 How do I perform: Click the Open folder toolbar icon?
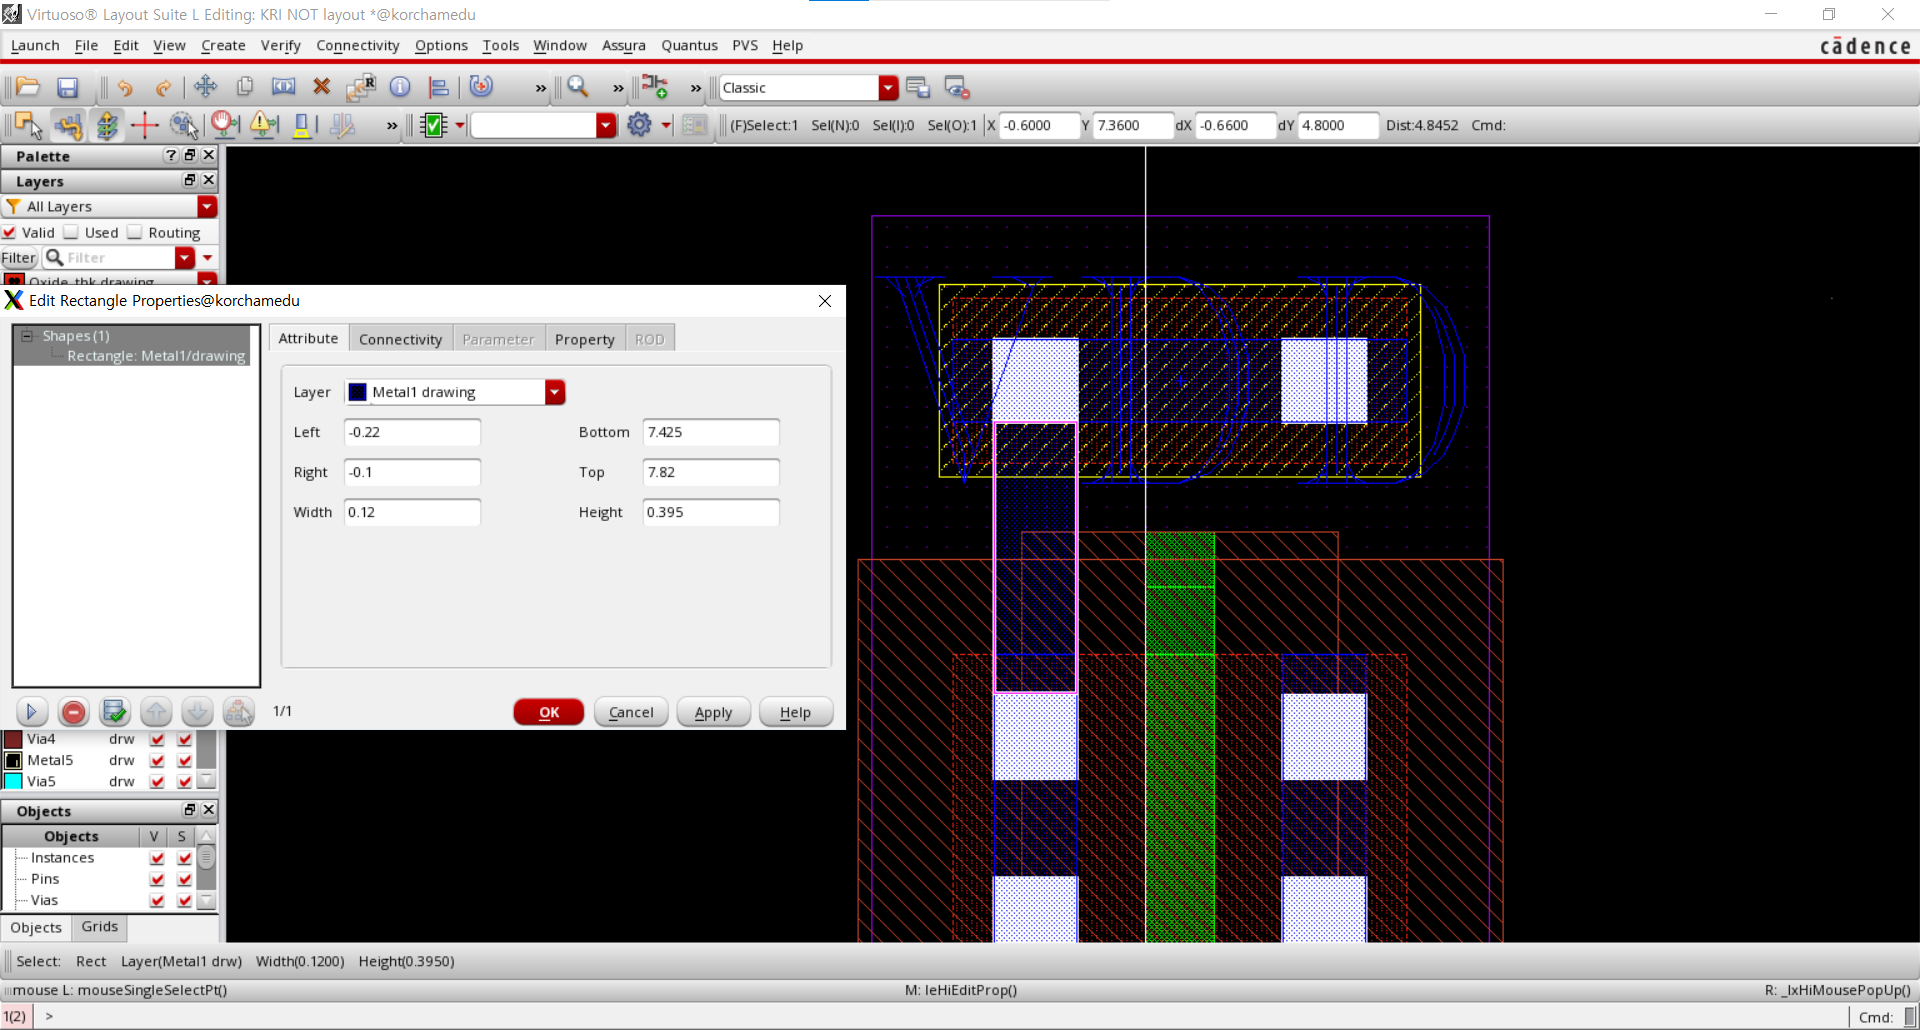click(x=28, y=87)
